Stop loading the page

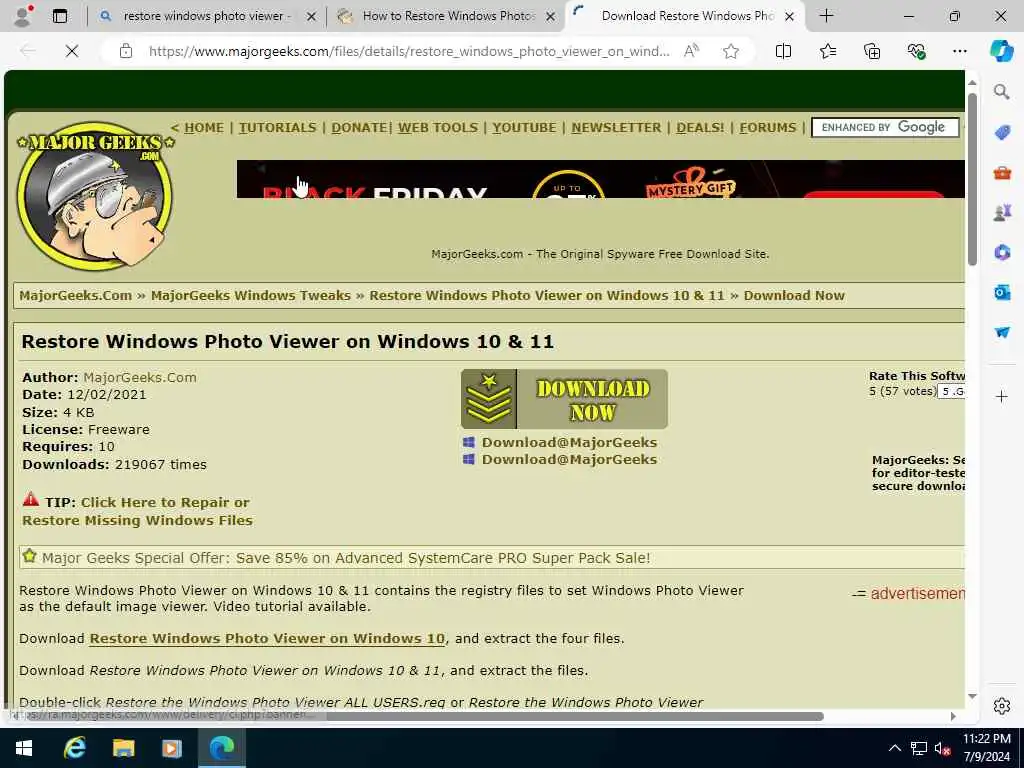pyautogui.click(x=72, y=51)
